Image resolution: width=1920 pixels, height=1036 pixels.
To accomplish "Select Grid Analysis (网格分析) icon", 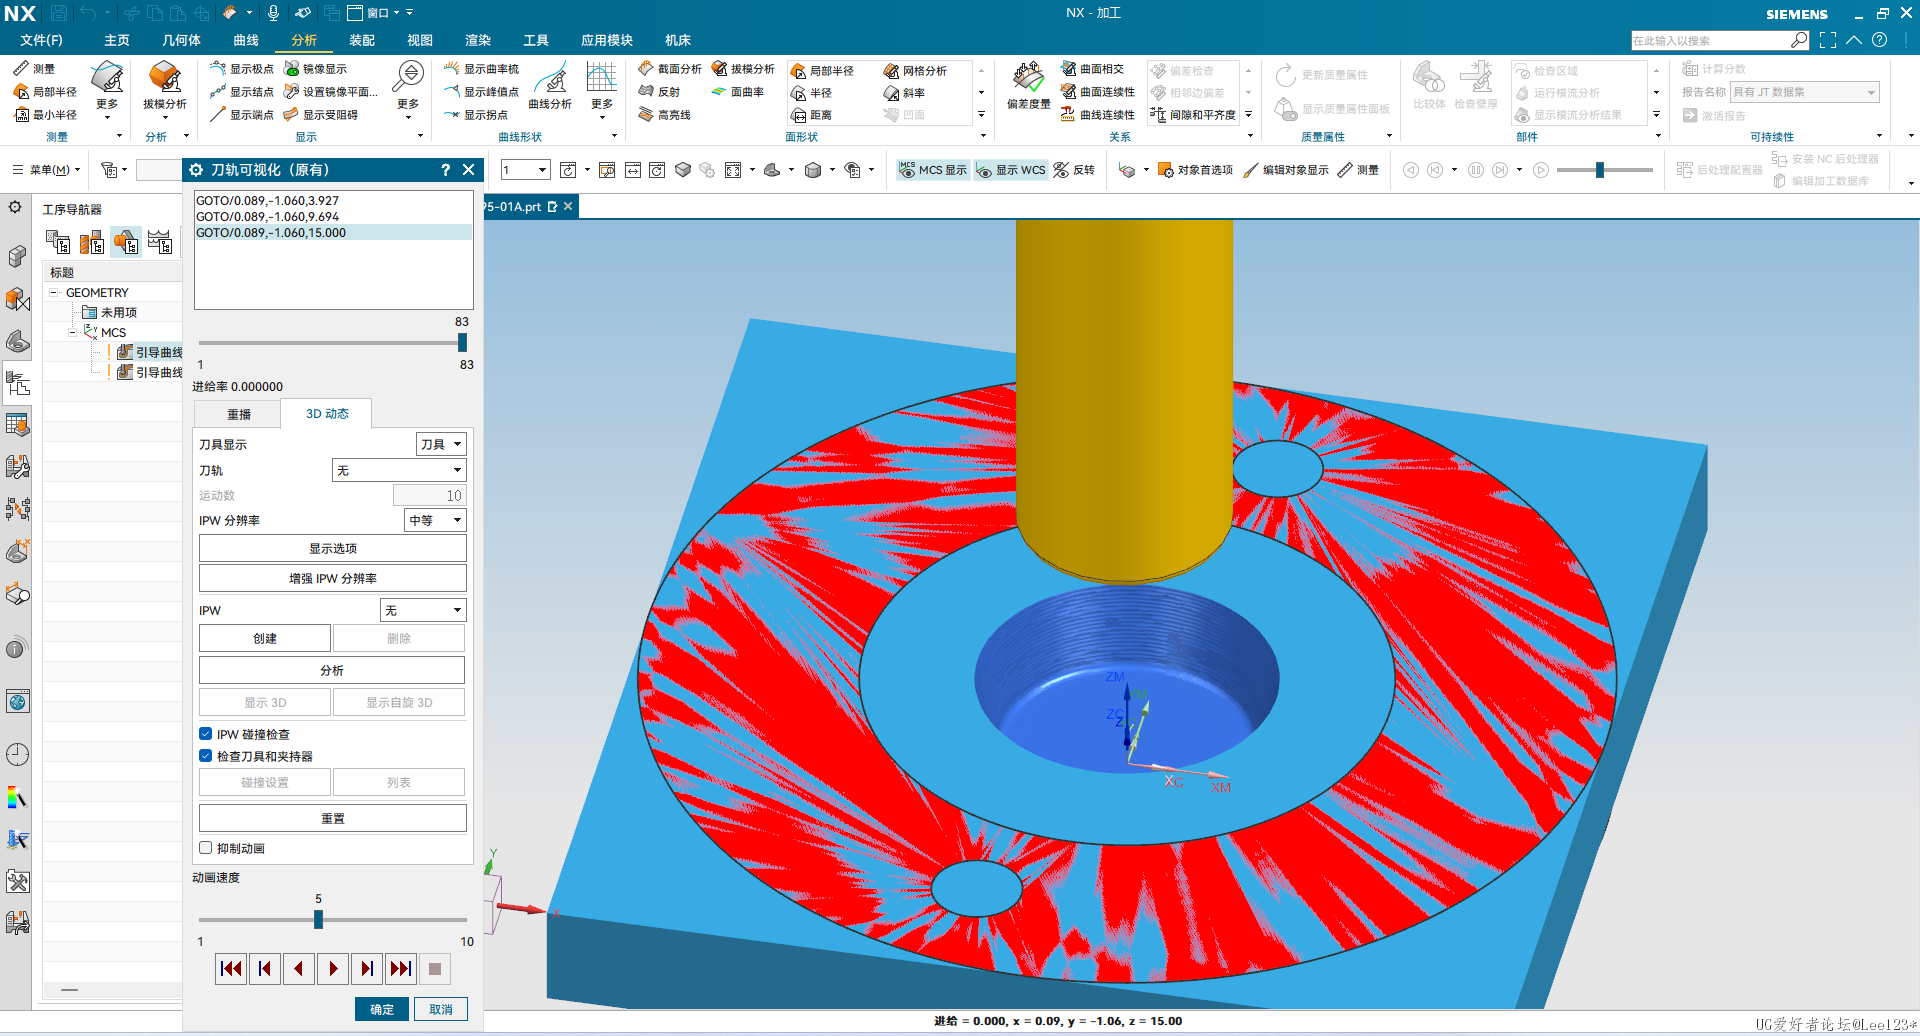I will (915, 71).
